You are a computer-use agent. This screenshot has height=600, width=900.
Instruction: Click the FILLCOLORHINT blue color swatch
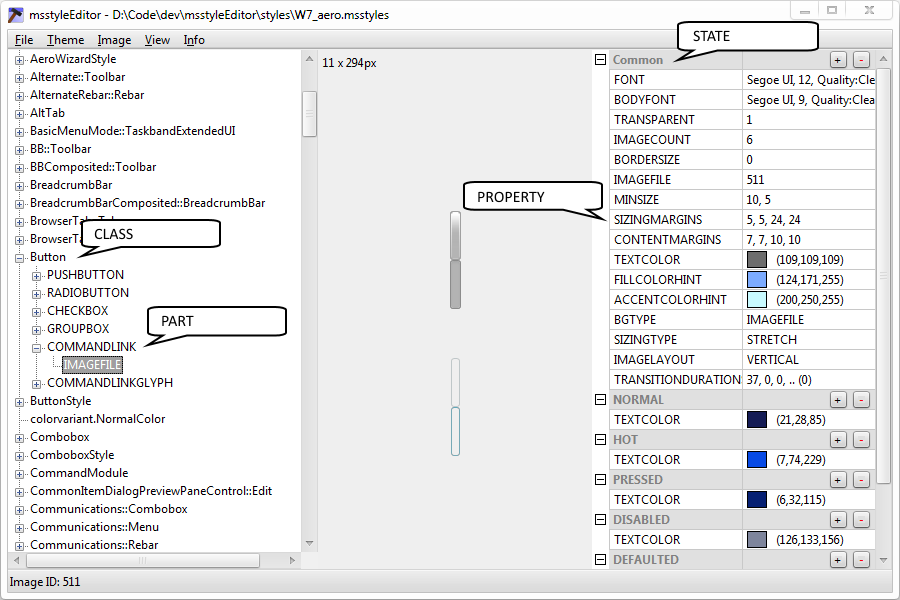757,280
